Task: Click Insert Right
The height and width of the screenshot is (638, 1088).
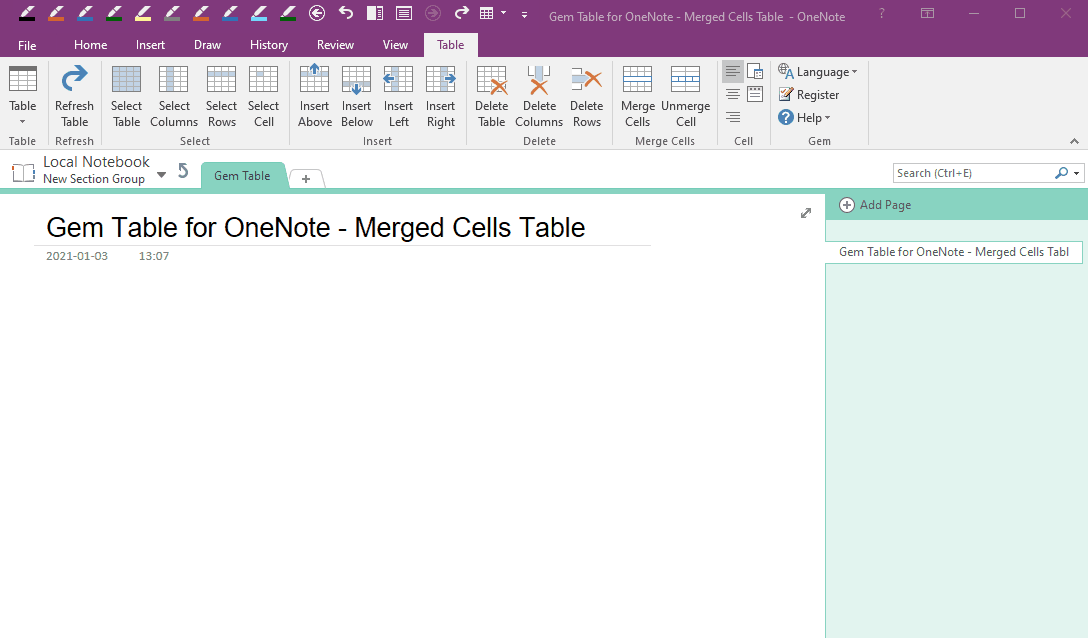Action: click(x=441, y=96)
